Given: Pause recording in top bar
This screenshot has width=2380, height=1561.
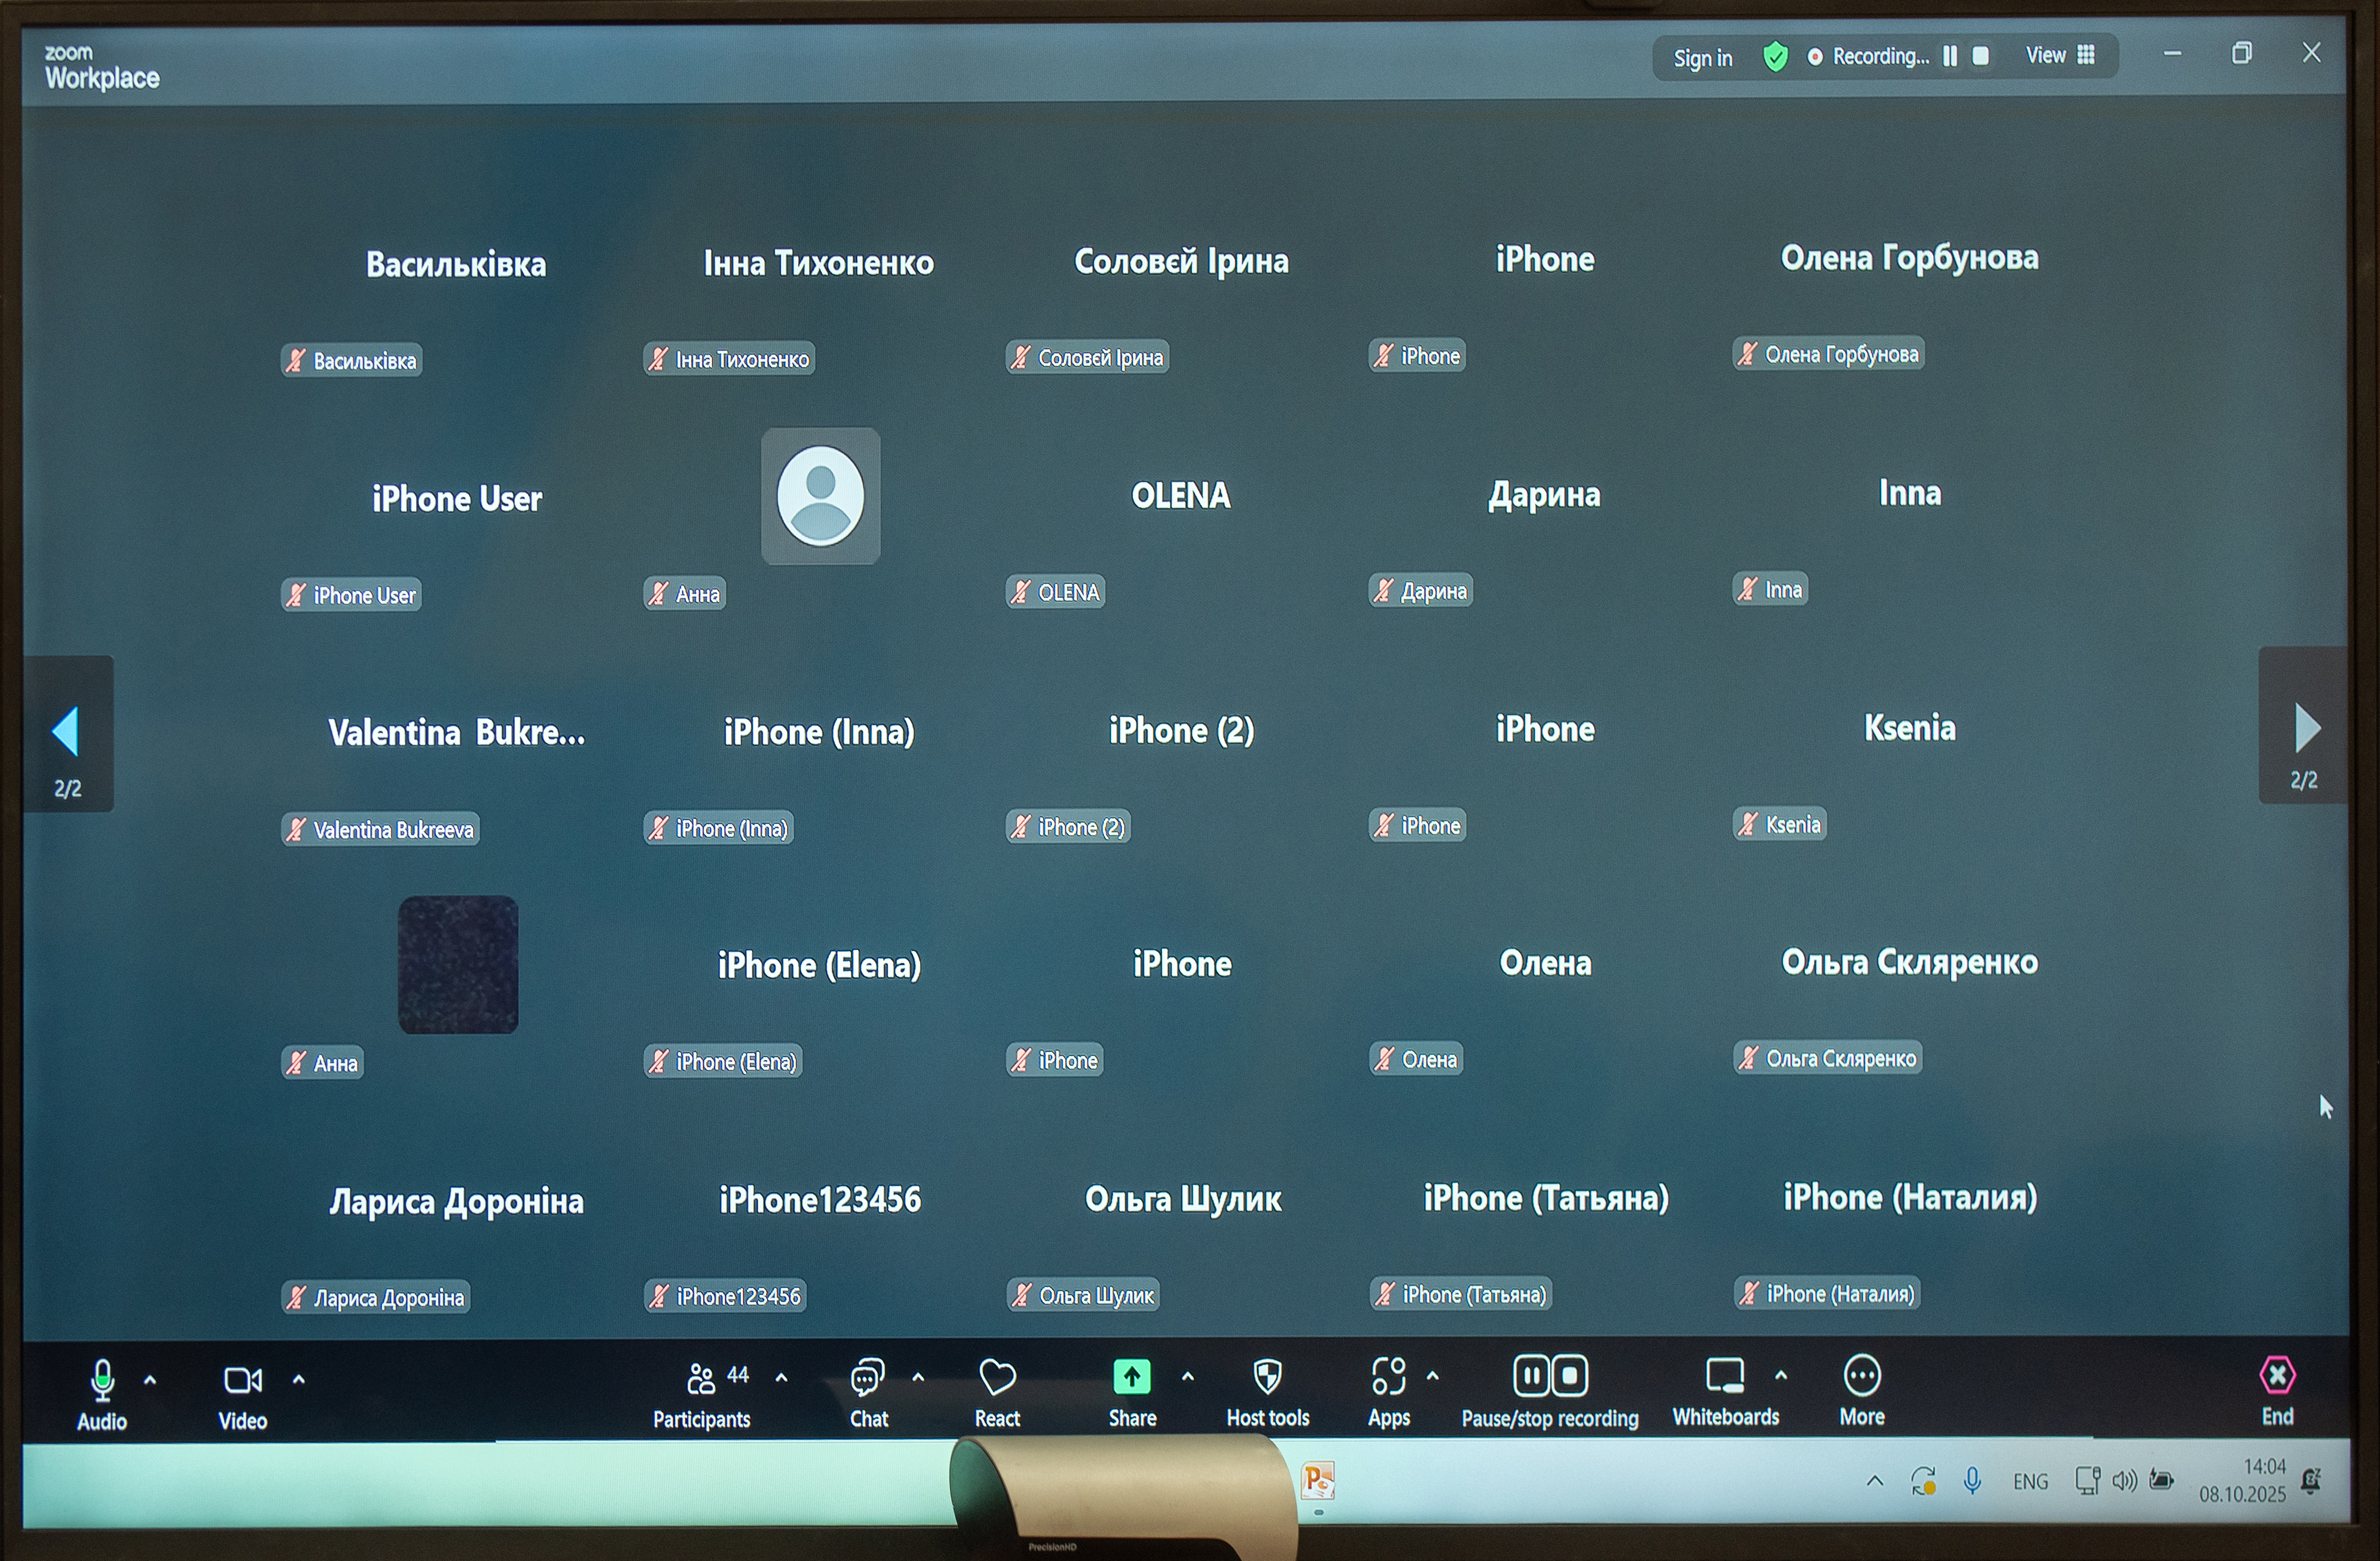Looking at the screenshot, I should [1949, 56].
